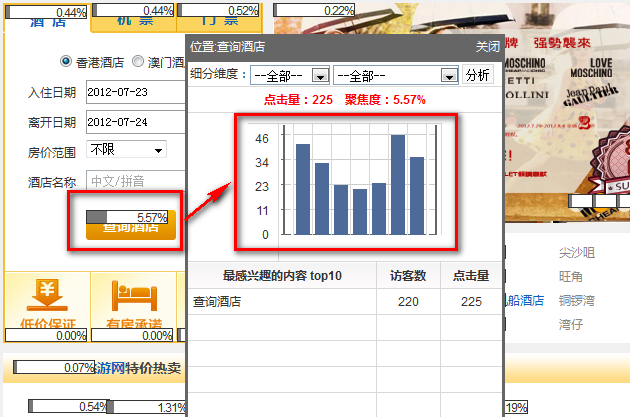Click the 有房承诺 bed icon
This screenshot has width=630, height=417.
click(134, 296)
